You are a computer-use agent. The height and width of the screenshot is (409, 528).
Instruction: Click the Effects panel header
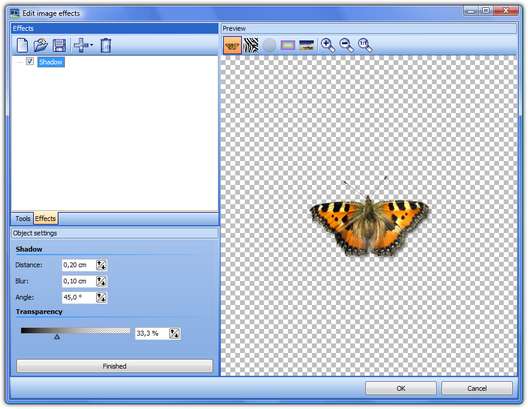114,28
